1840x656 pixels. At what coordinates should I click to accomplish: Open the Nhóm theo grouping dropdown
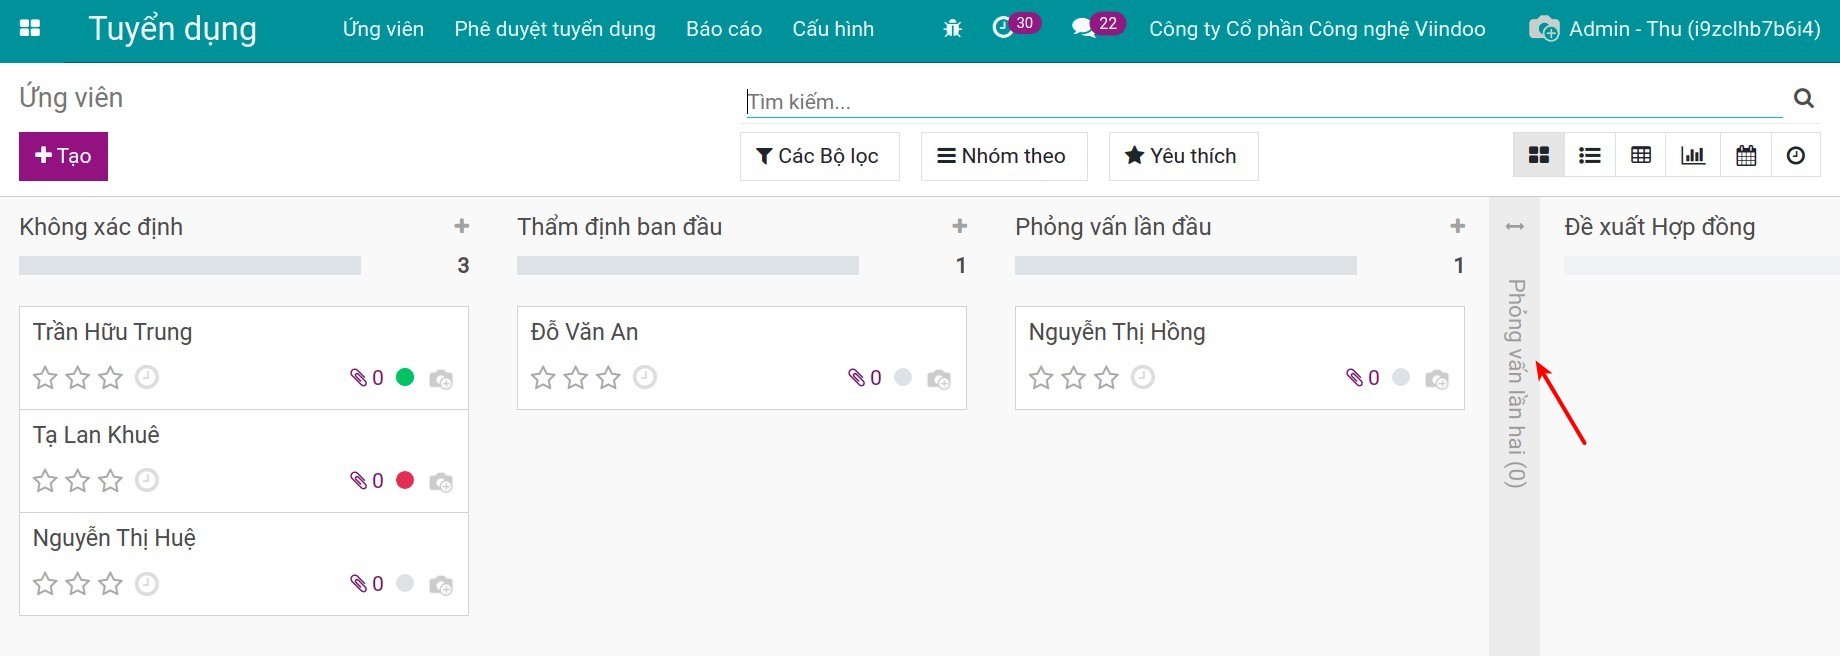(x=1003, y=155)
